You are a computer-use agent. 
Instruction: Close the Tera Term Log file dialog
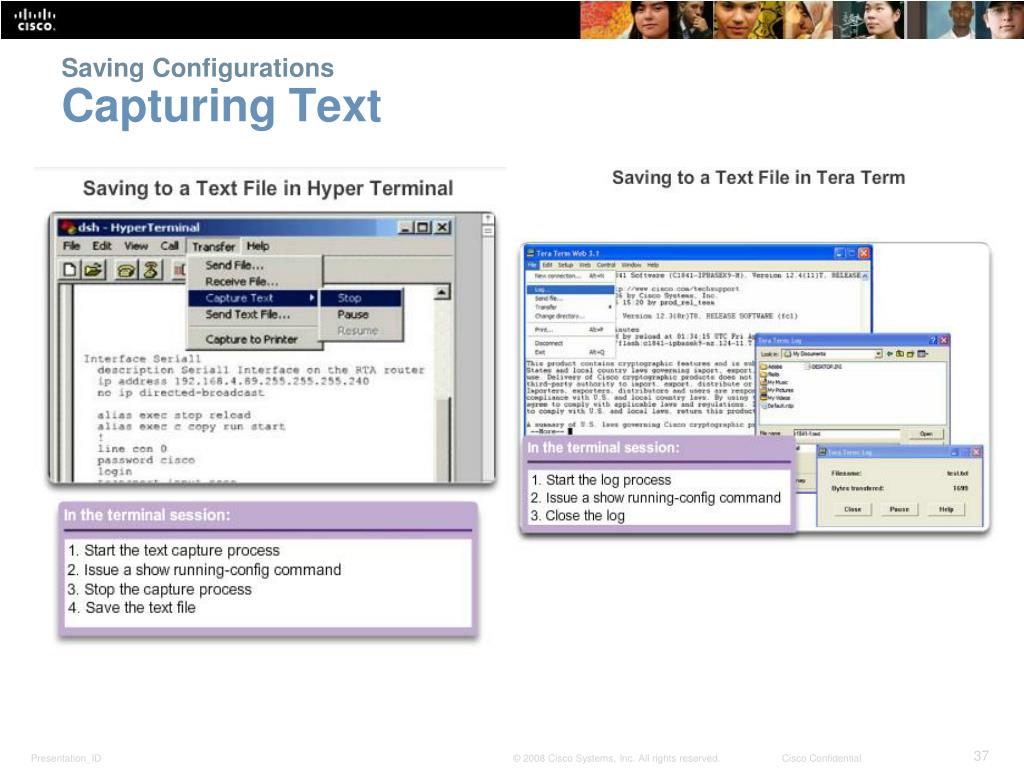tap(944, 340)
